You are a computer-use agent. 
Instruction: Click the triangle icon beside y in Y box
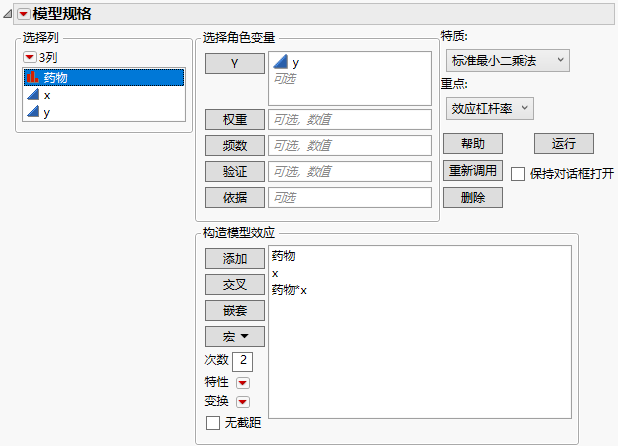(x=280, y=62)
